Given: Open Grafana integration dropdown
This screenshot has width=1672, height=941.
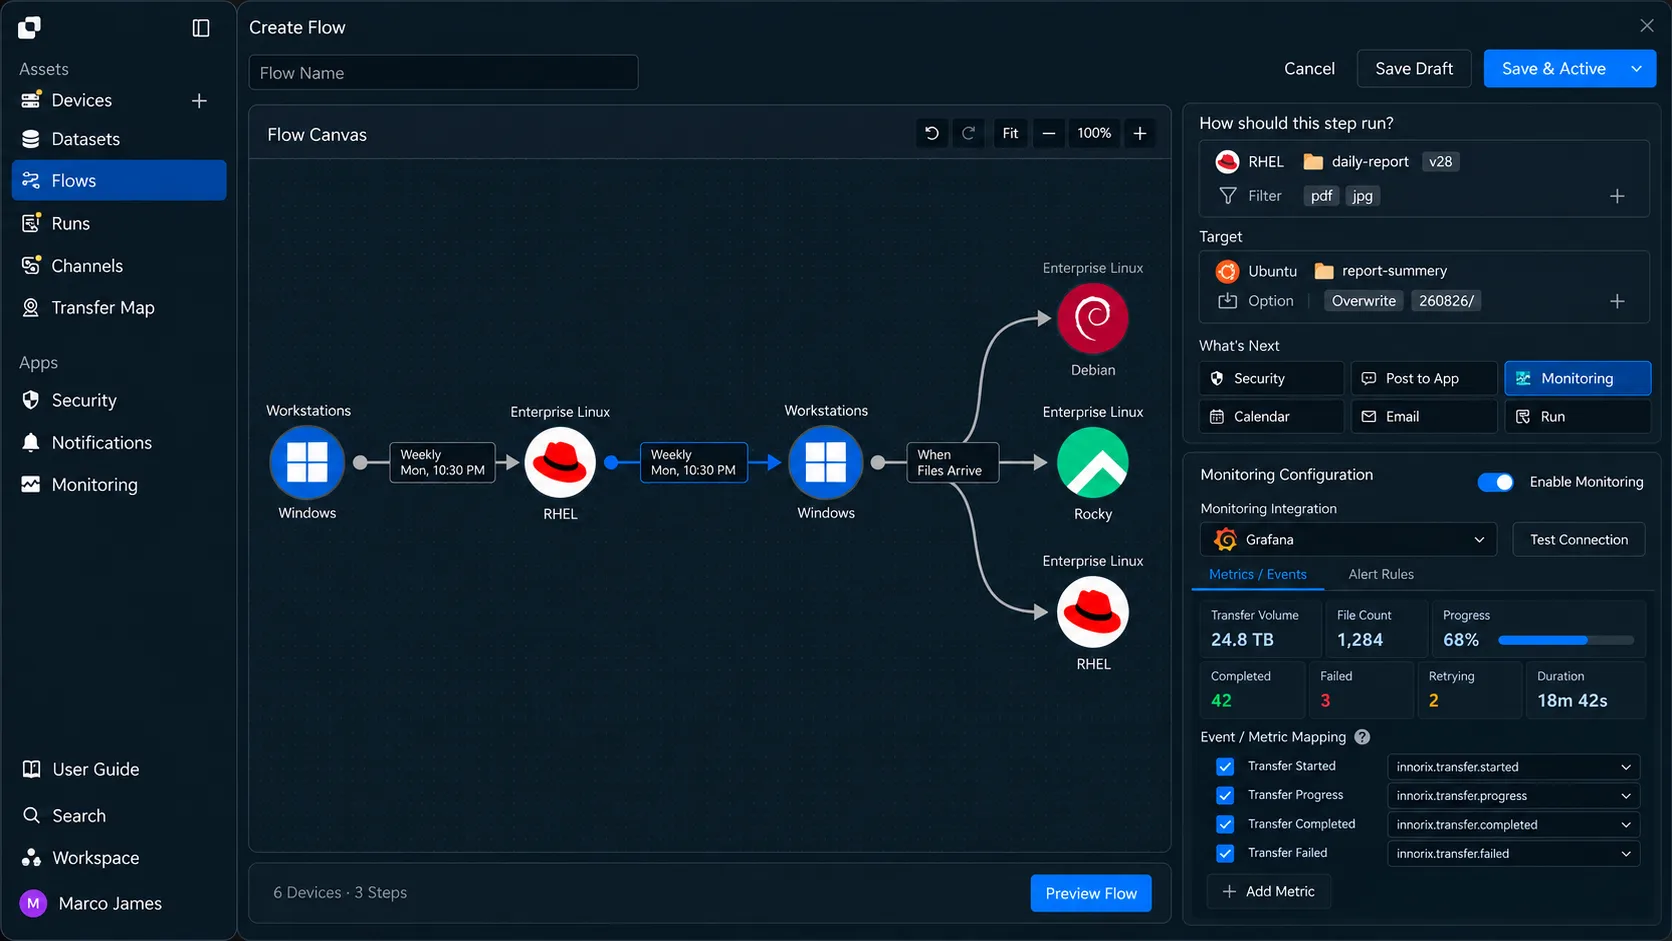Looking at the screenshot, I should (x=1348, y=540).
